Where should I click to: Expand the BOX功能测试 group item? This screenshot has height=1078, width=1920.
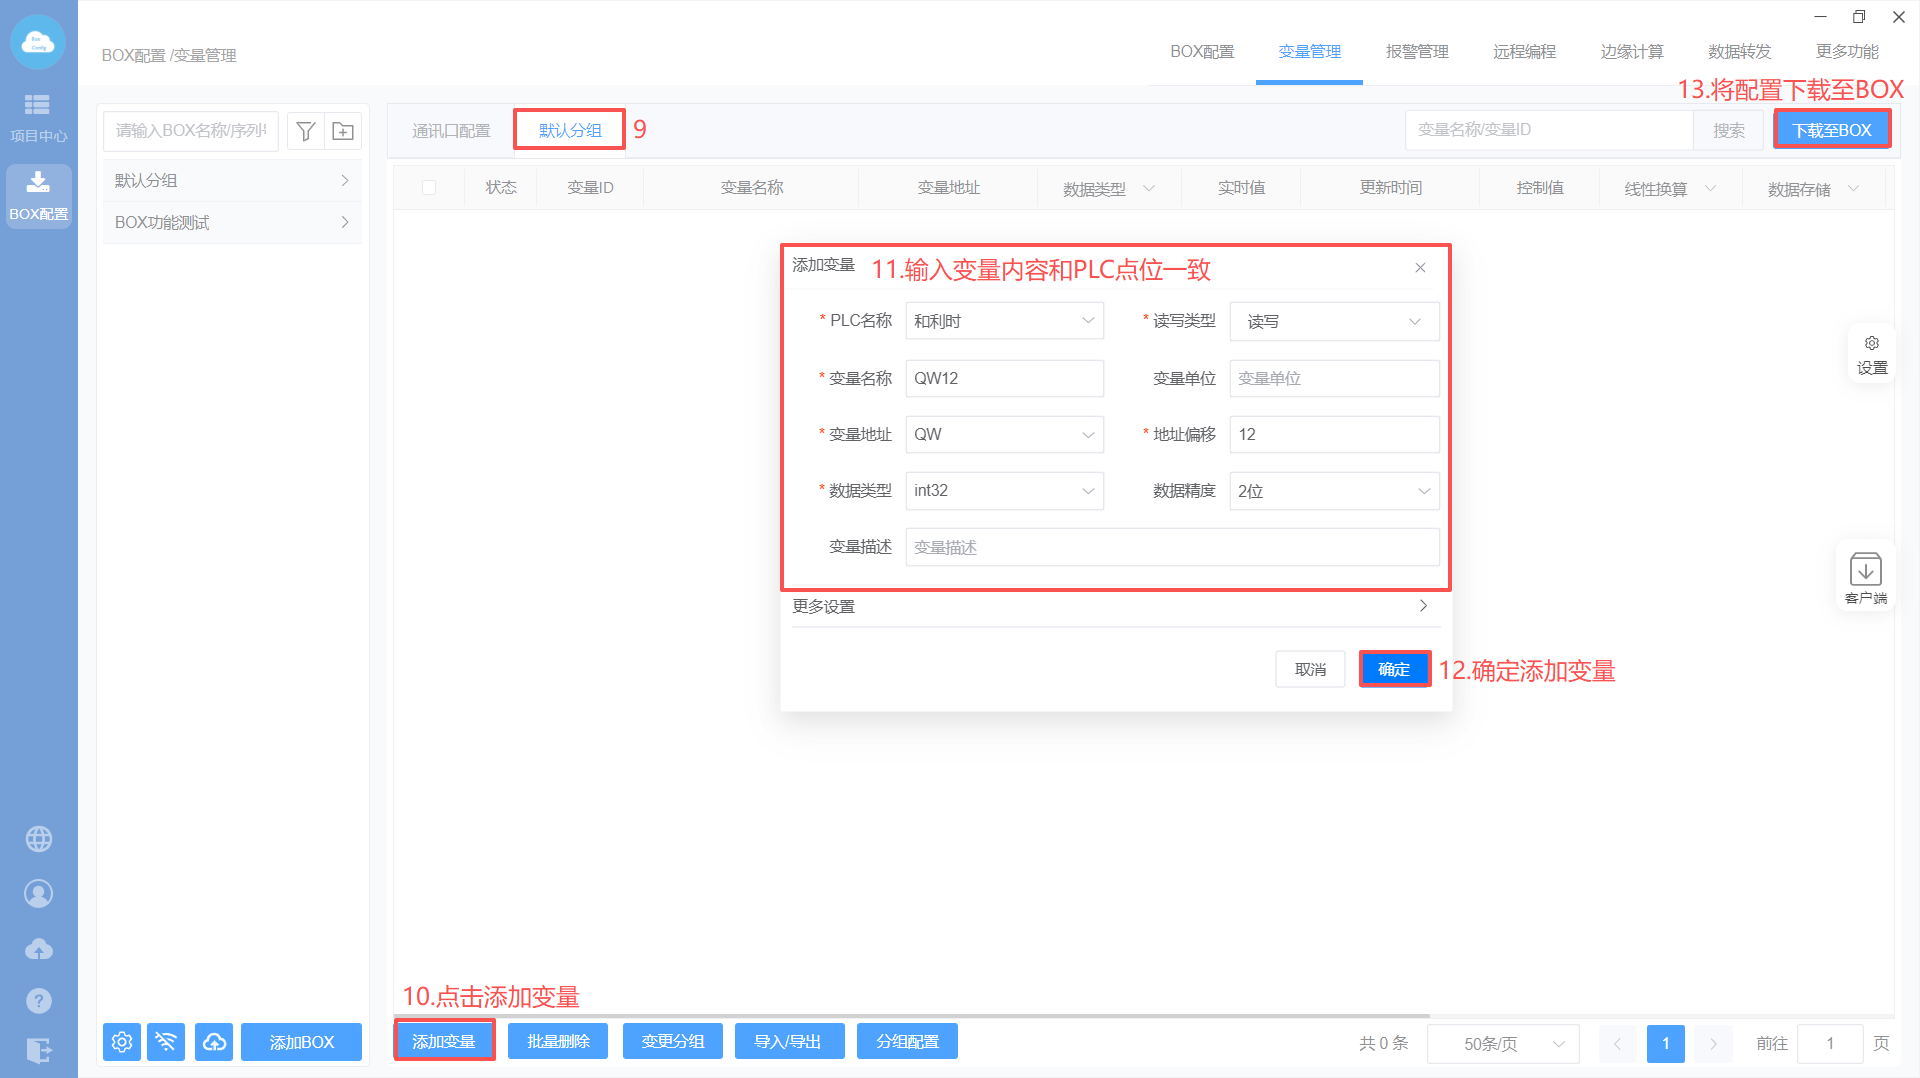[232, 223]
